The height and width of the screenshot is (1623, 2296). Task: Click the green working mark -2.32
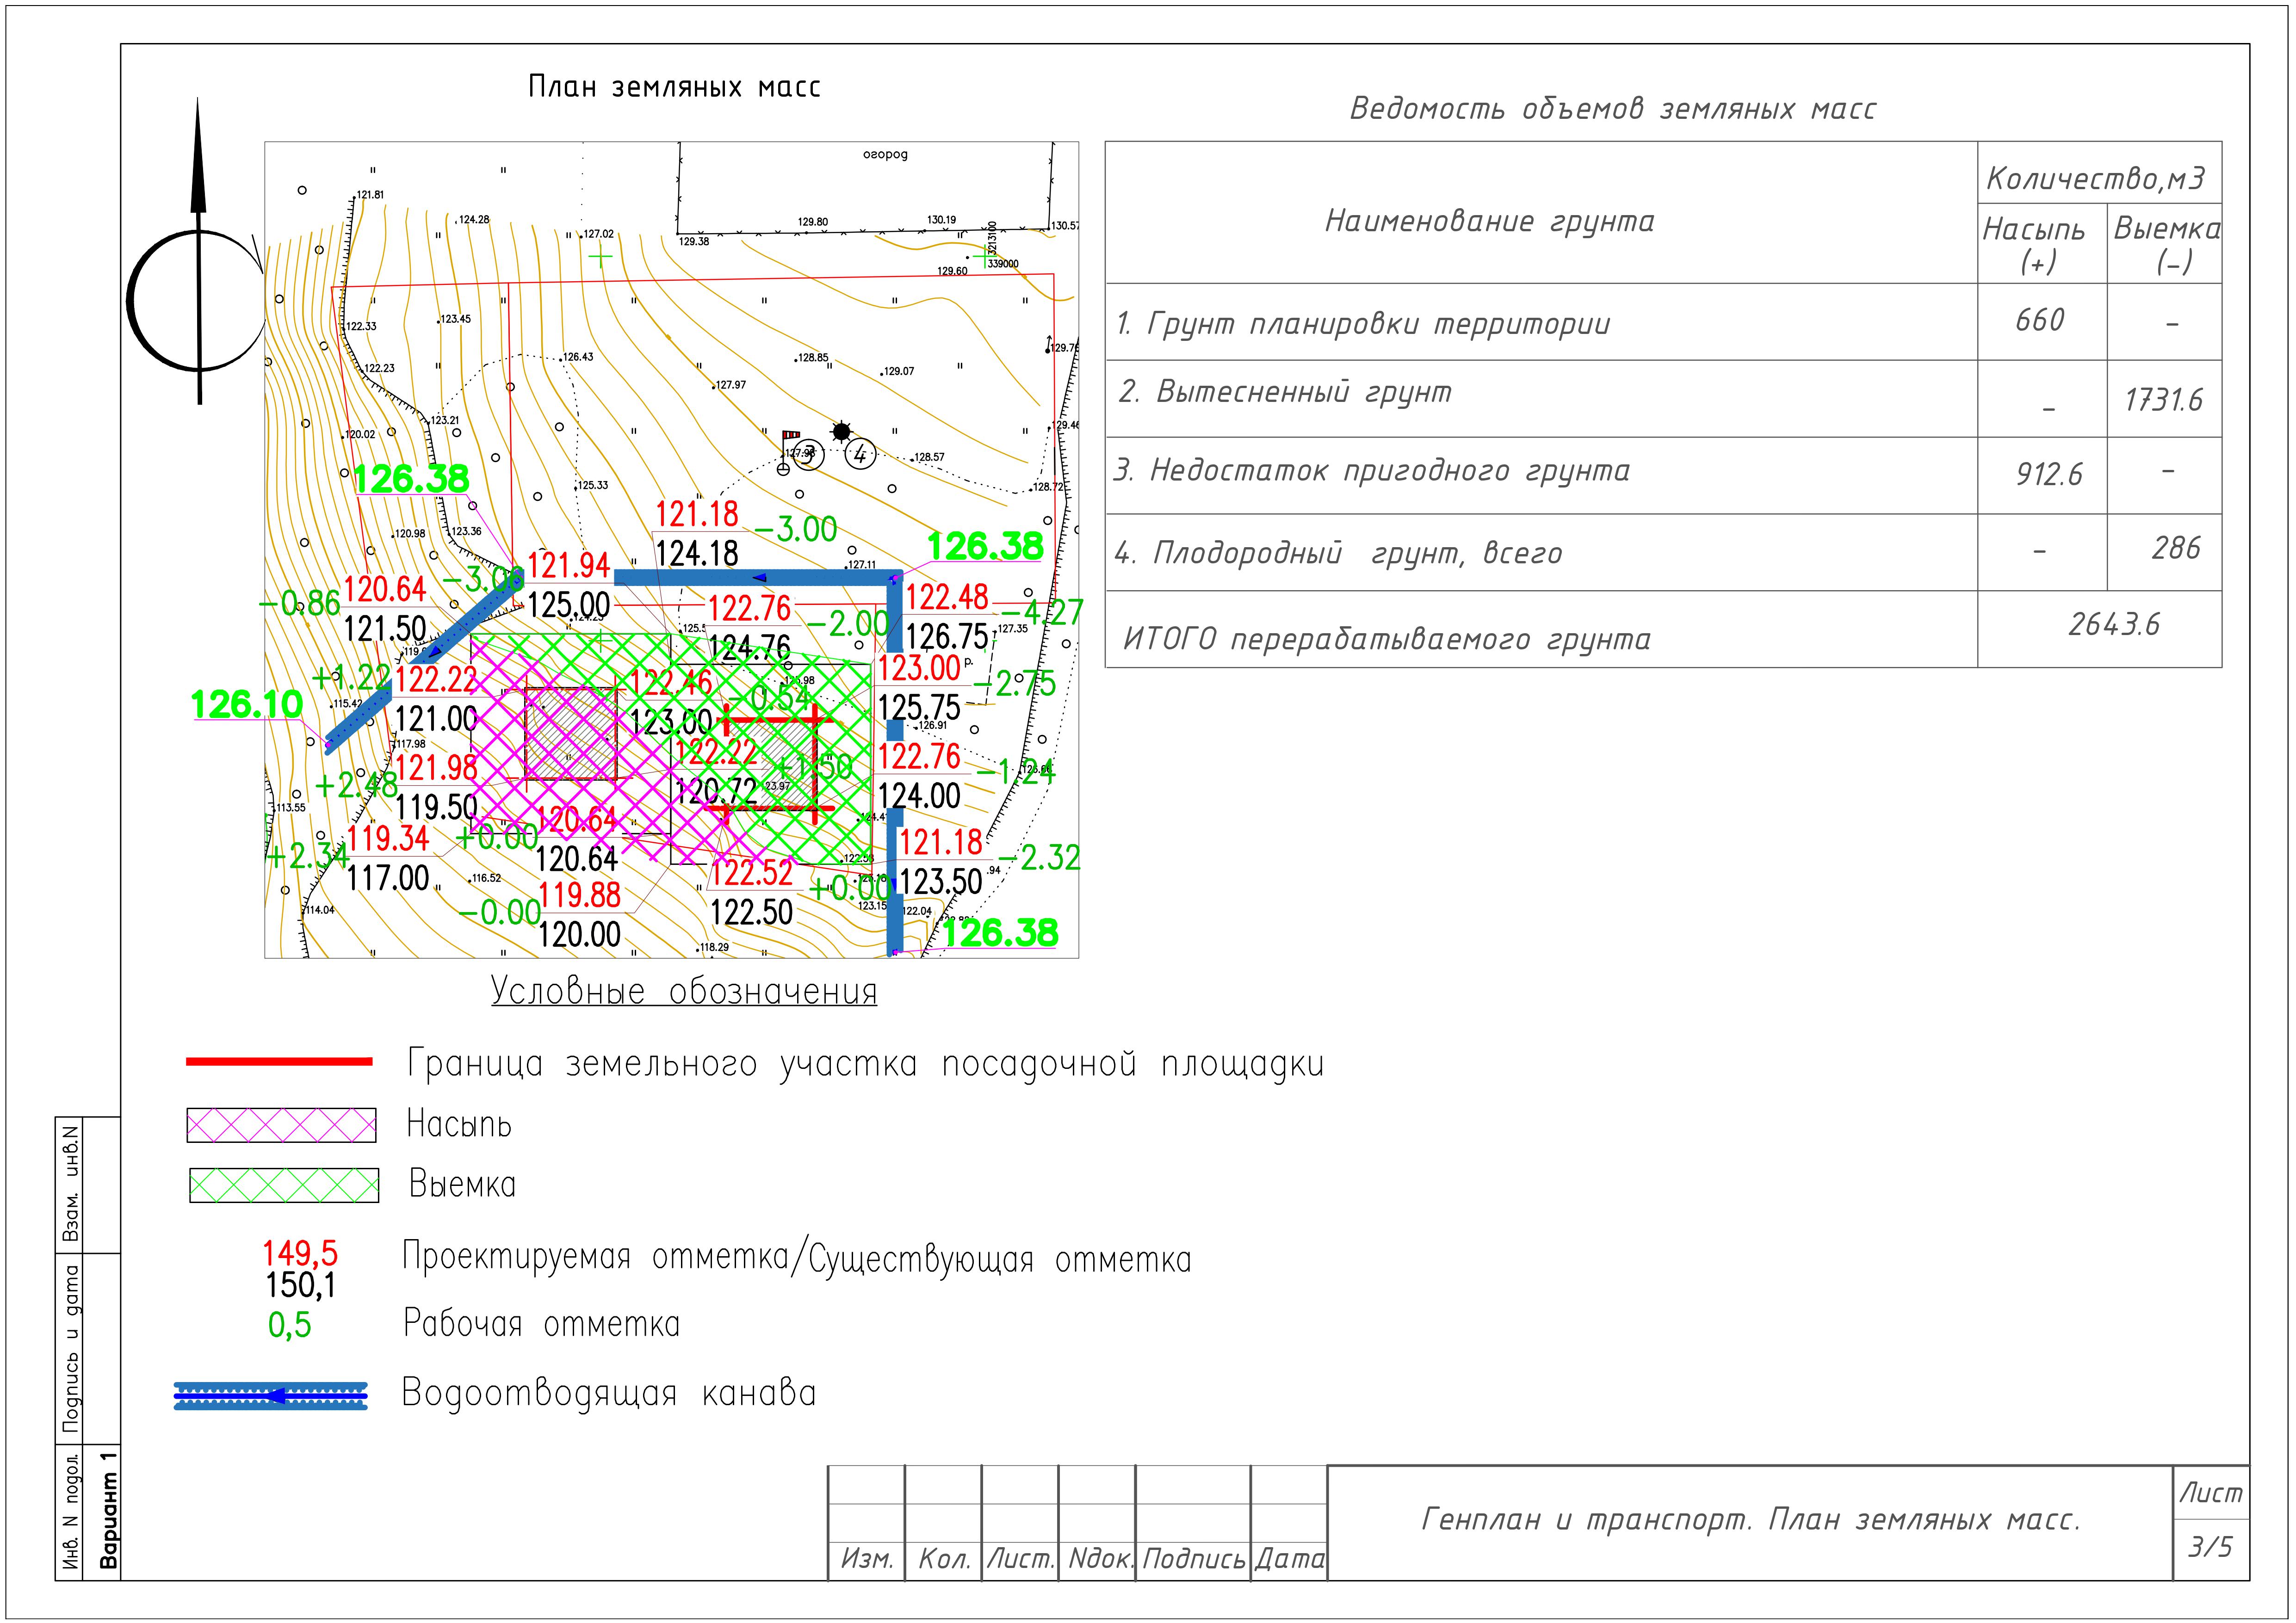(x=1039, y=858)
